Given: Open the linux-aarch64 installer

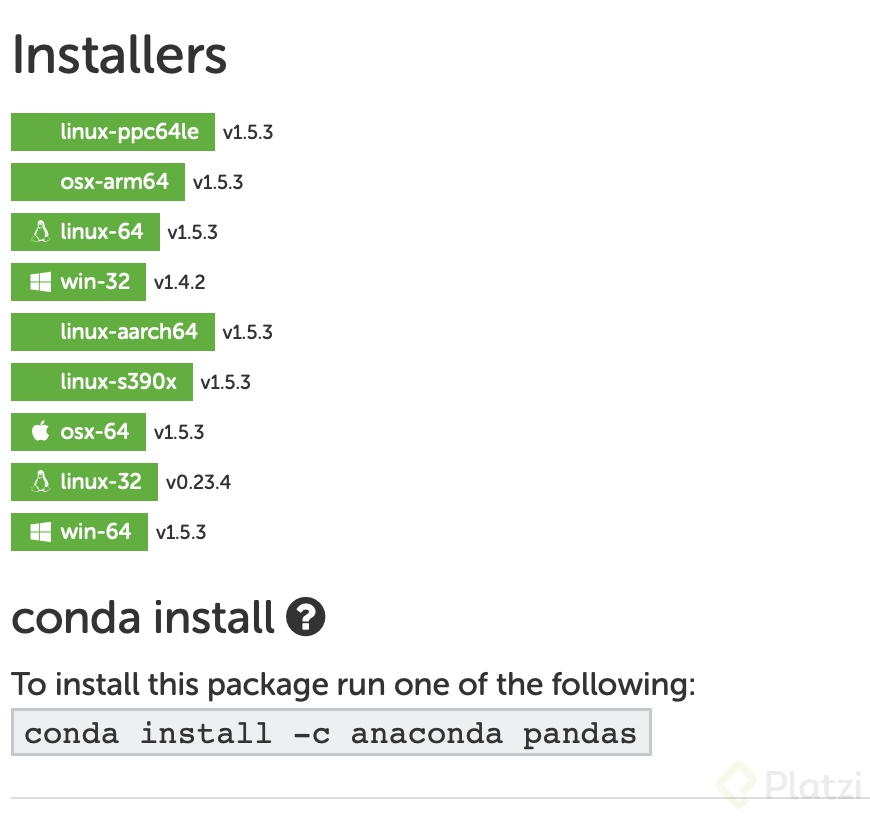Looking at the screenshot, I should [x=113, y=331].
